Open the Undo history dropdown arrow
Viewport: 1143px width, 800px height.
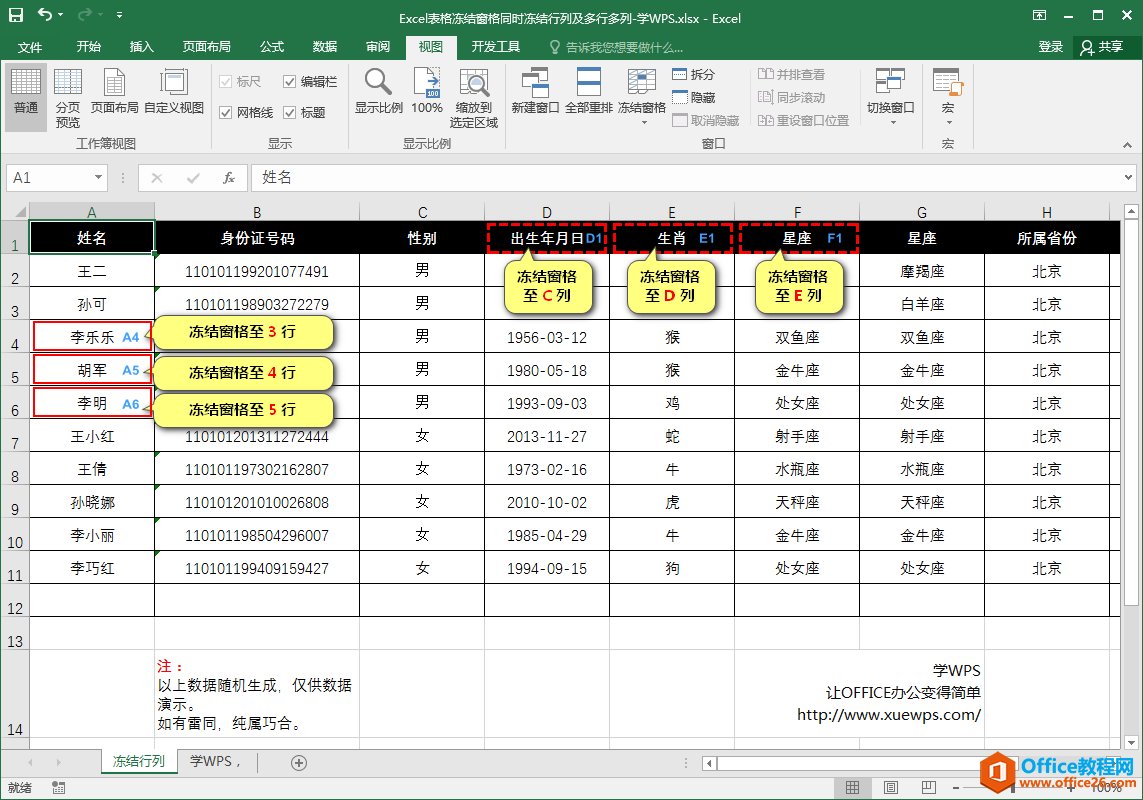point(60,15)
